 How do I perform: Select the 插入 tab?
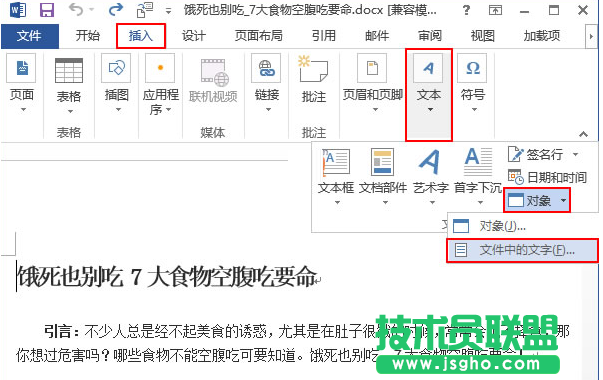[141, 36]
